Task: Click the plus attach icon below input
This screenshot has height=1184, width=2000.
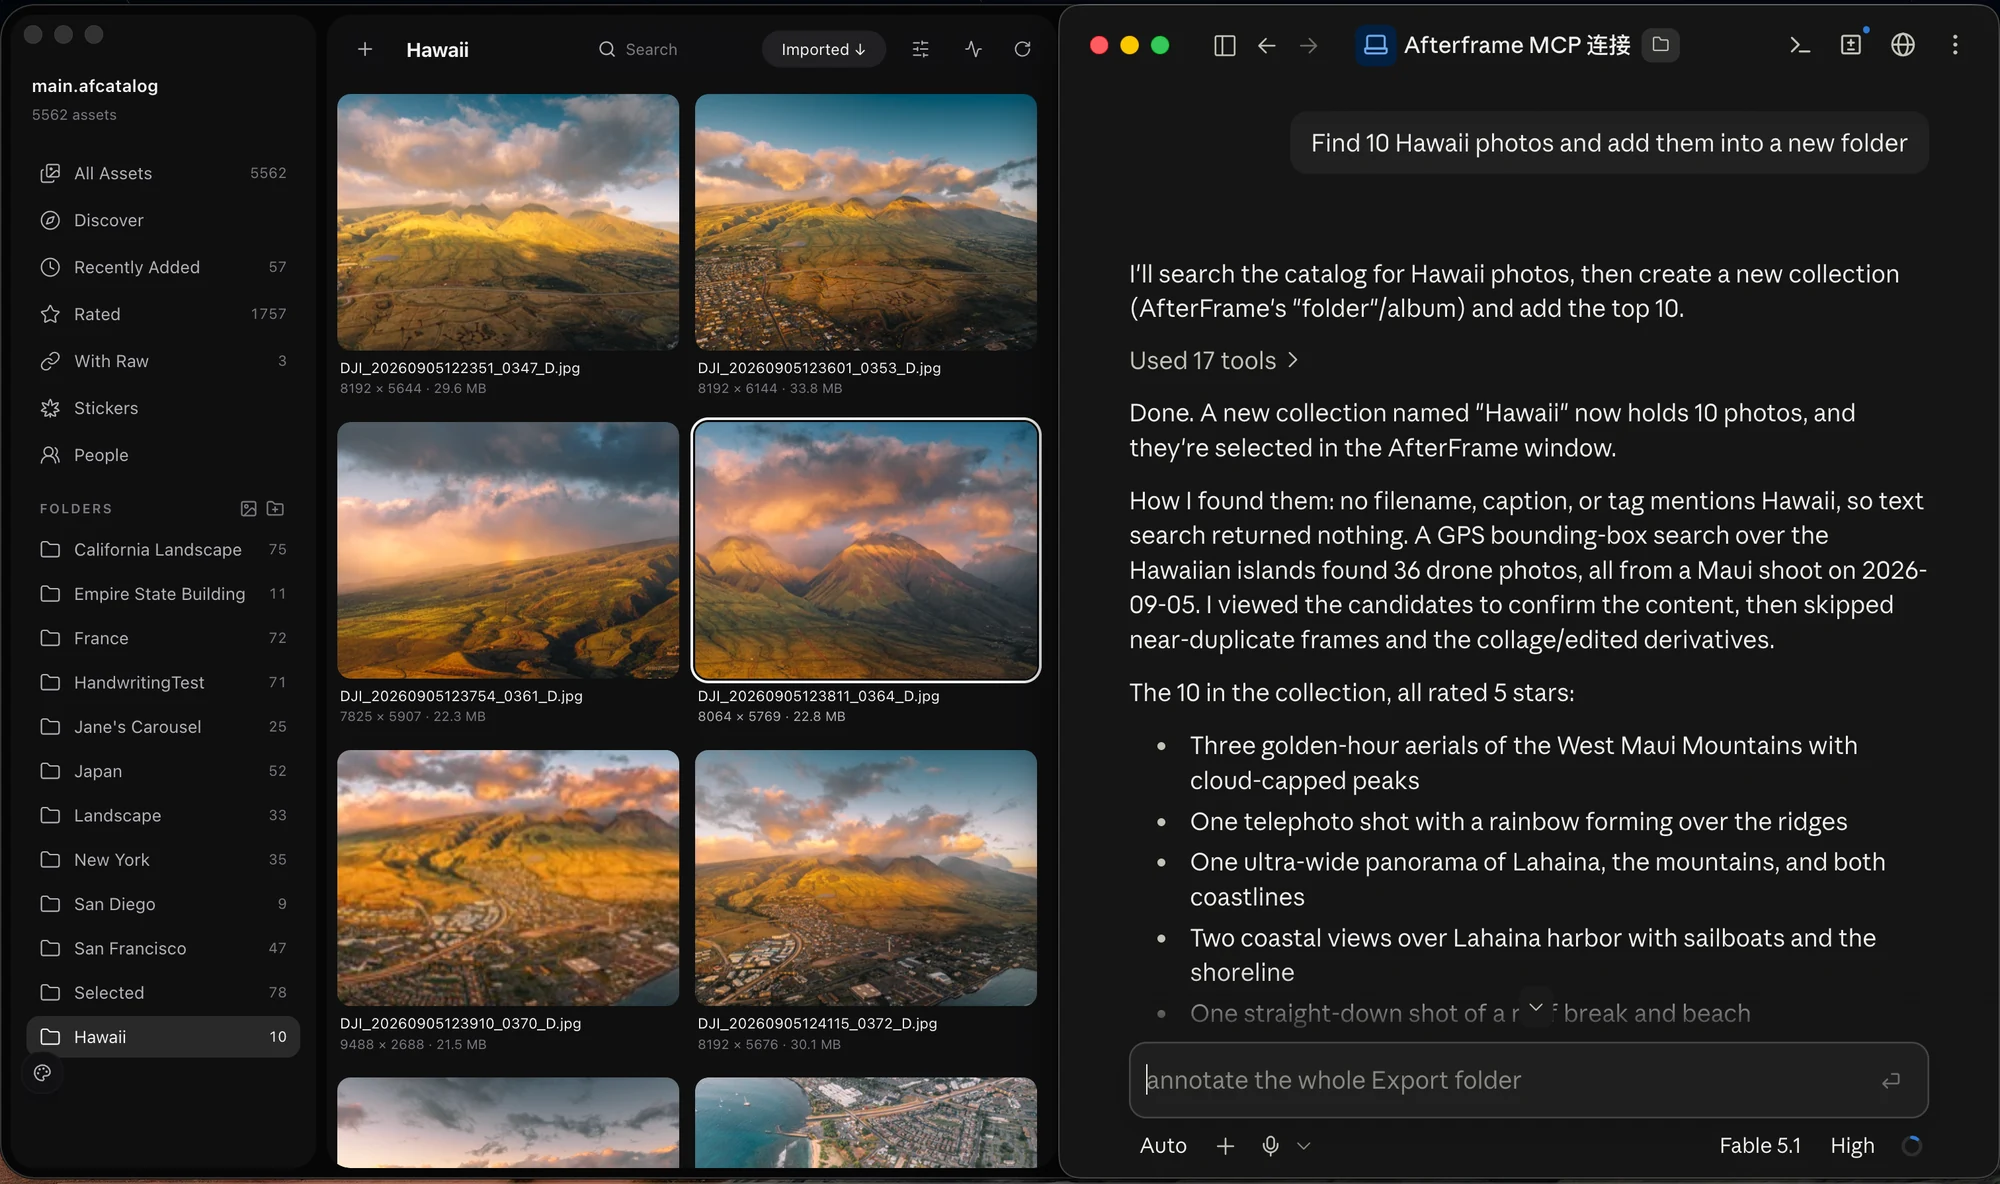Action: (1225, 1146)
